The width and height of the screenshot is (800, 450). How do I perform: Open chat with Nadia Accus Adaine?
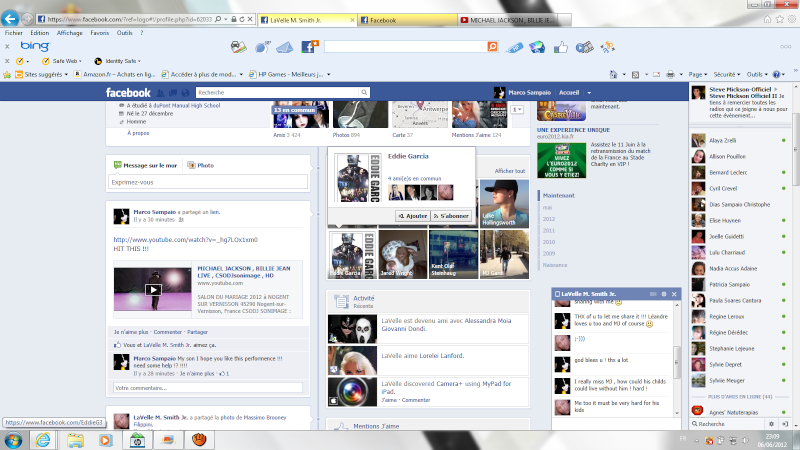point(739,268)
